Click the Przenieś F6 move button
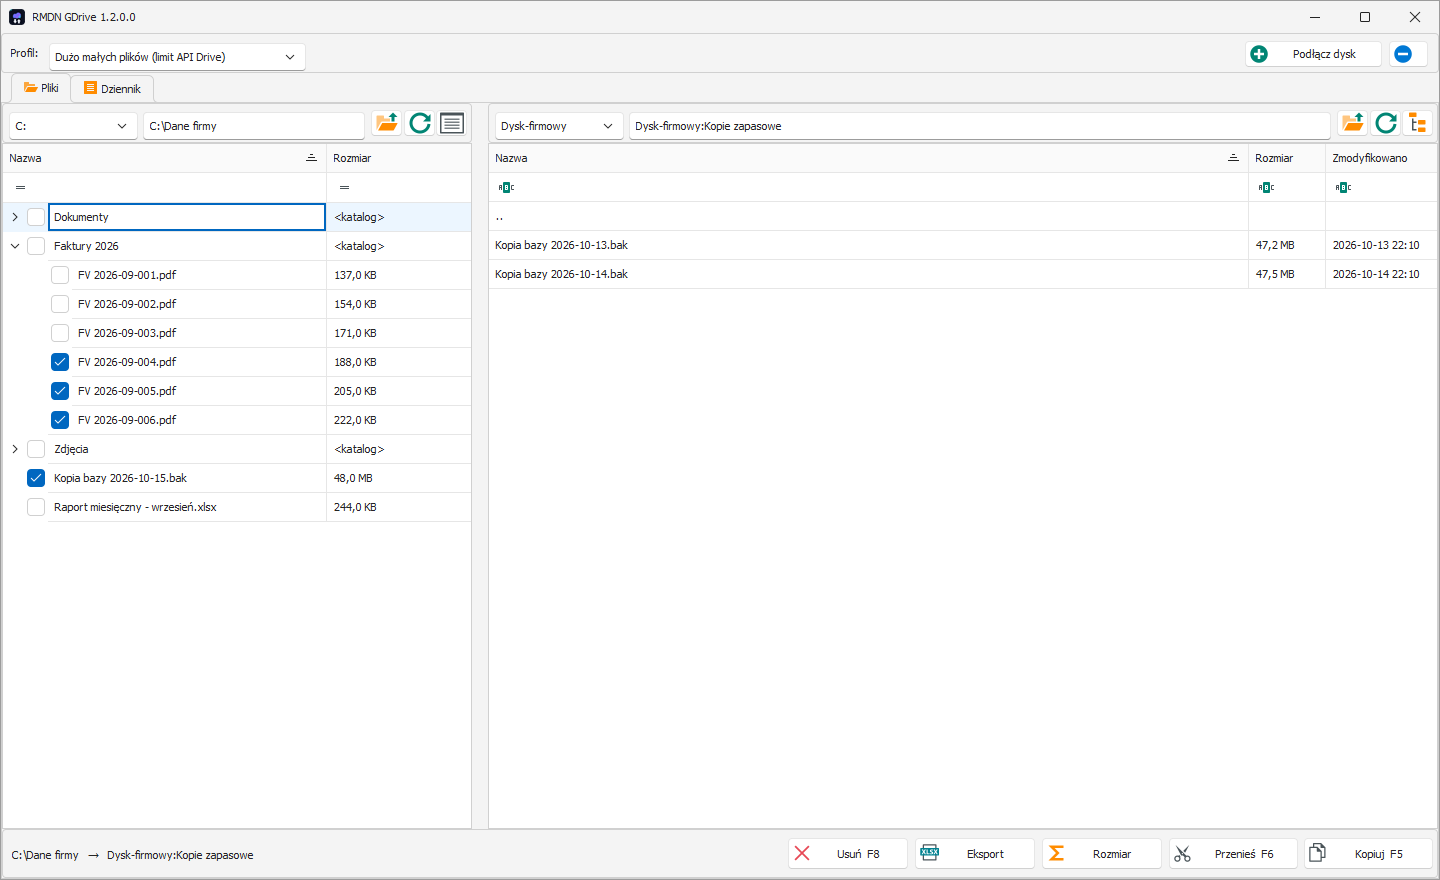Viewport: 1440px width, 880px height. (1233, 854)
